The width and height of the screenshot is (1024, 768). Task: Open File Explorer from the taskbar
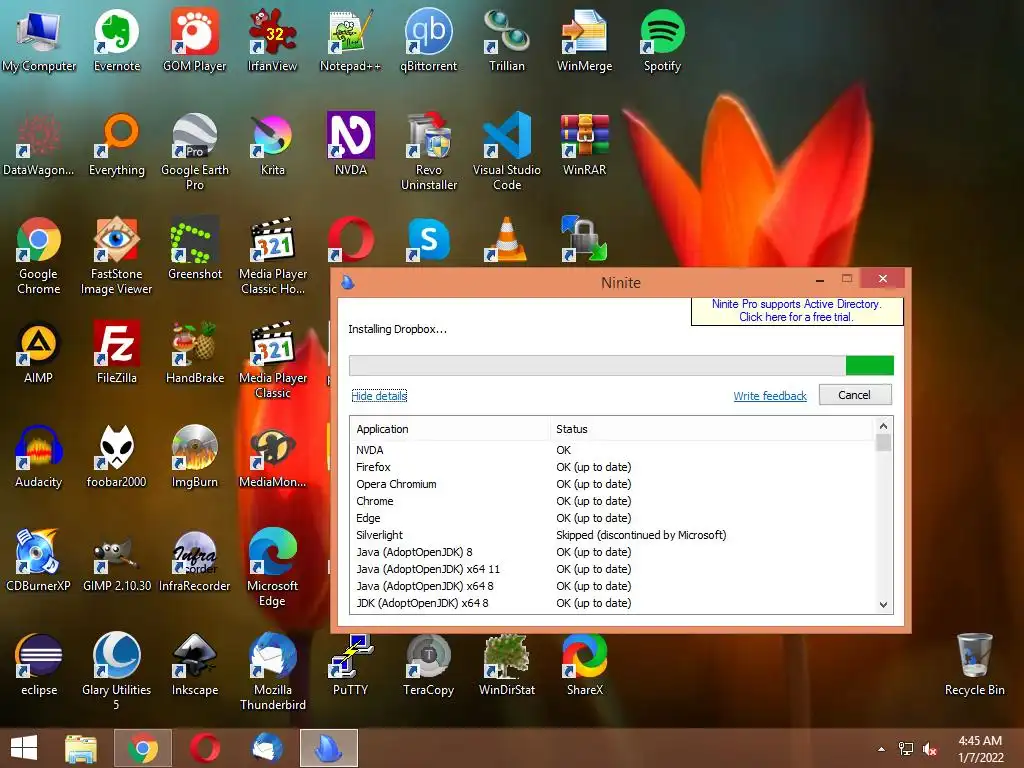point(81,748)
